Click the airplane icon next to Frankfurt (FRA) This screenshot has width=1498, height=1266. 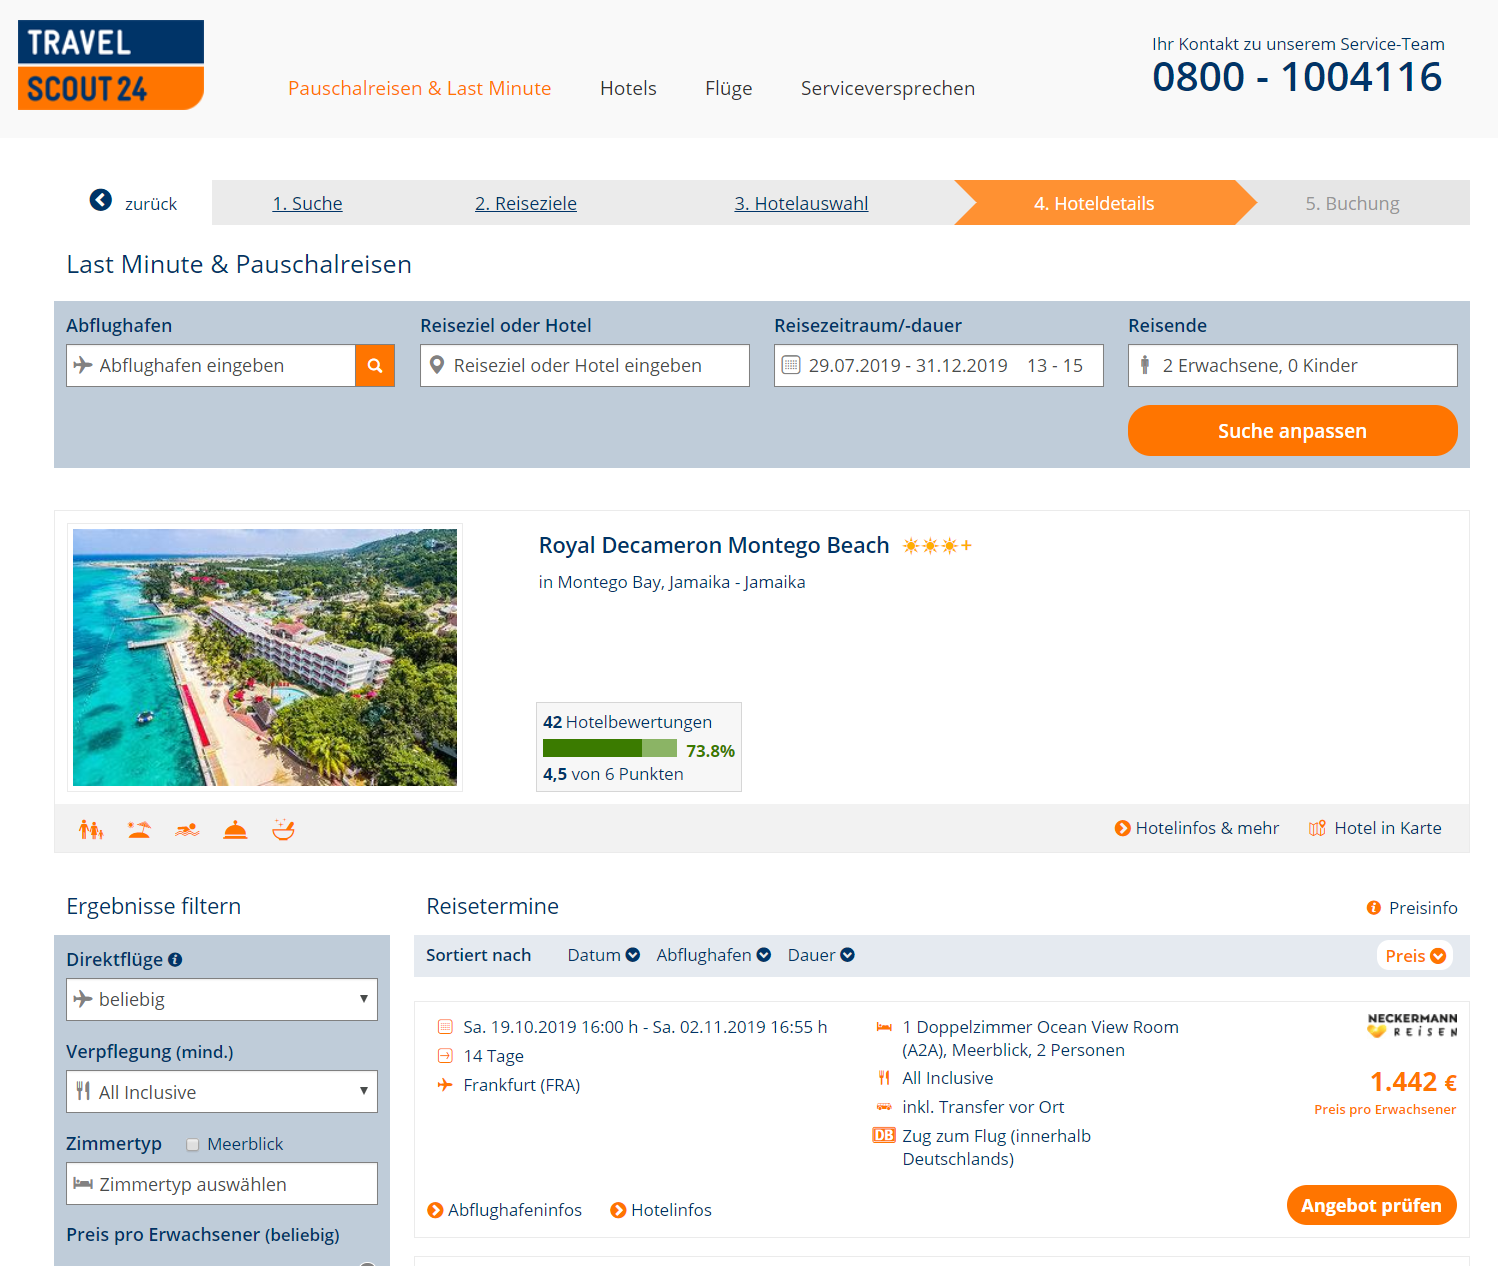point(445,1085)
